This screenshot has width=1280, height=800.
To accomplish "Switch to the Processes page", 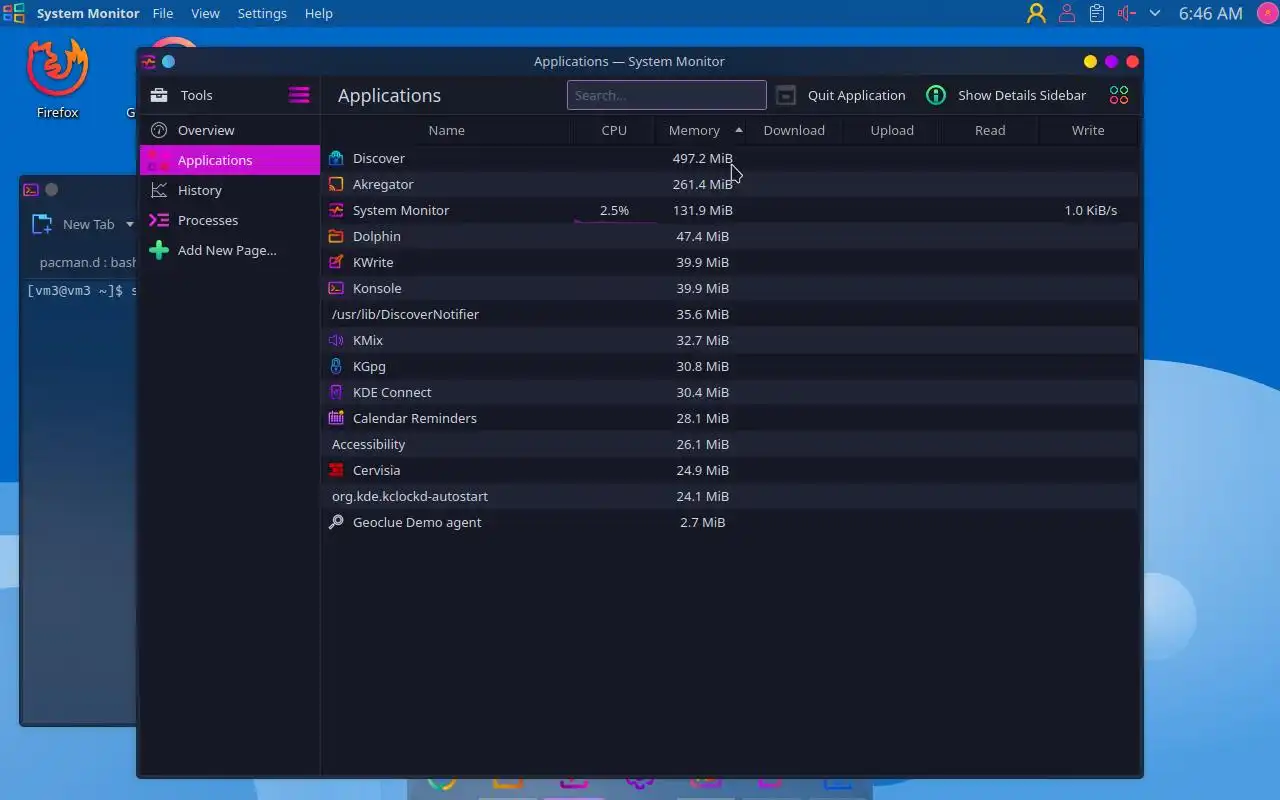I will point(230,220).
